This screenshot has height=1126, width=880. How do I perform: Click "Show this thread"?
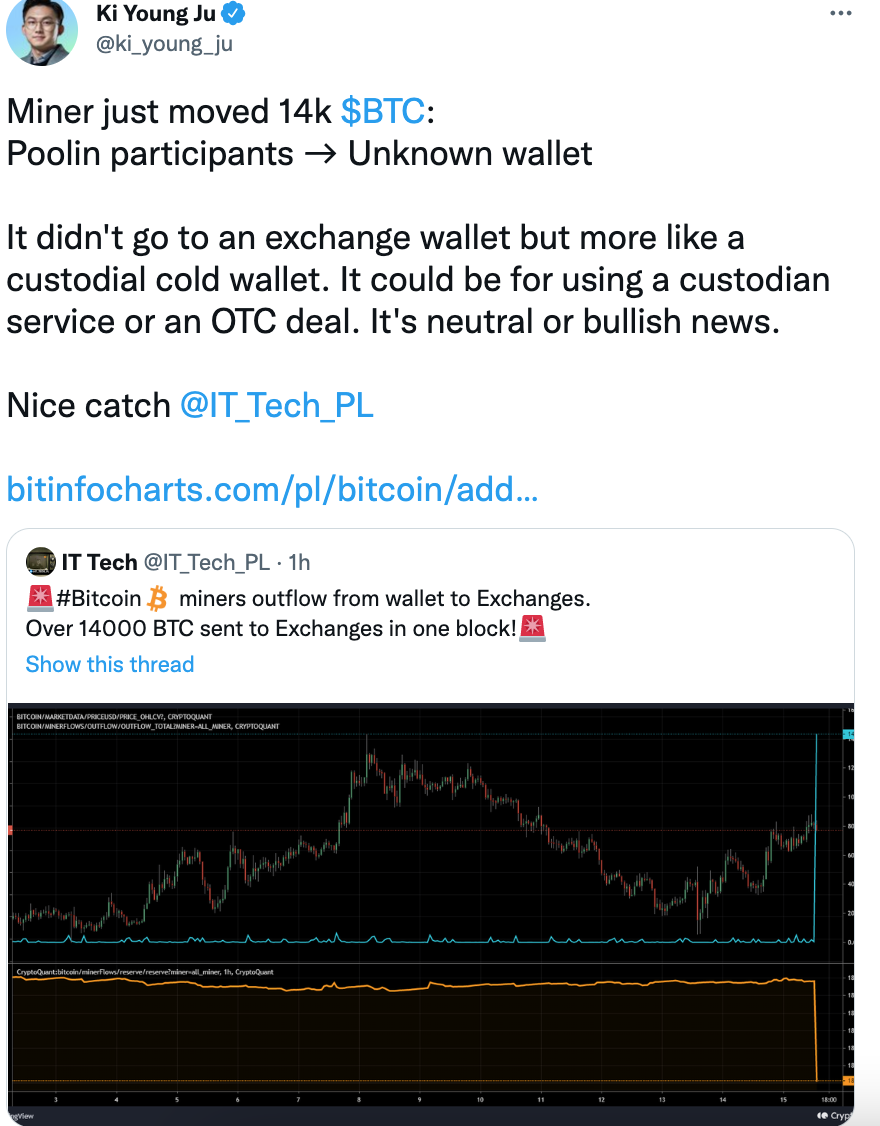pyautogui.click(x=110, y=664)
